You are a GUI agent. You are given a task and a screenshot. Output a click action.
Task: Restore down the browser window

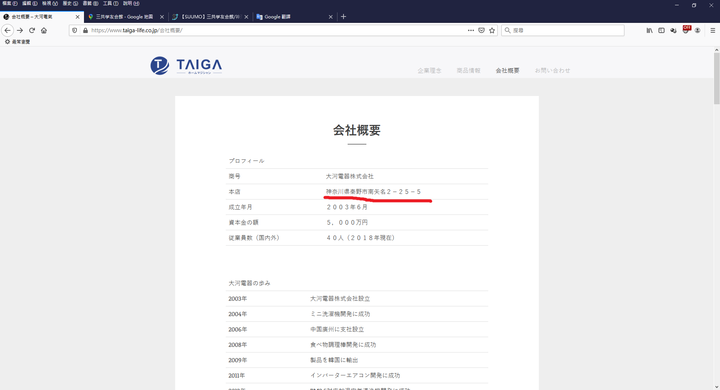click(694, 5)
